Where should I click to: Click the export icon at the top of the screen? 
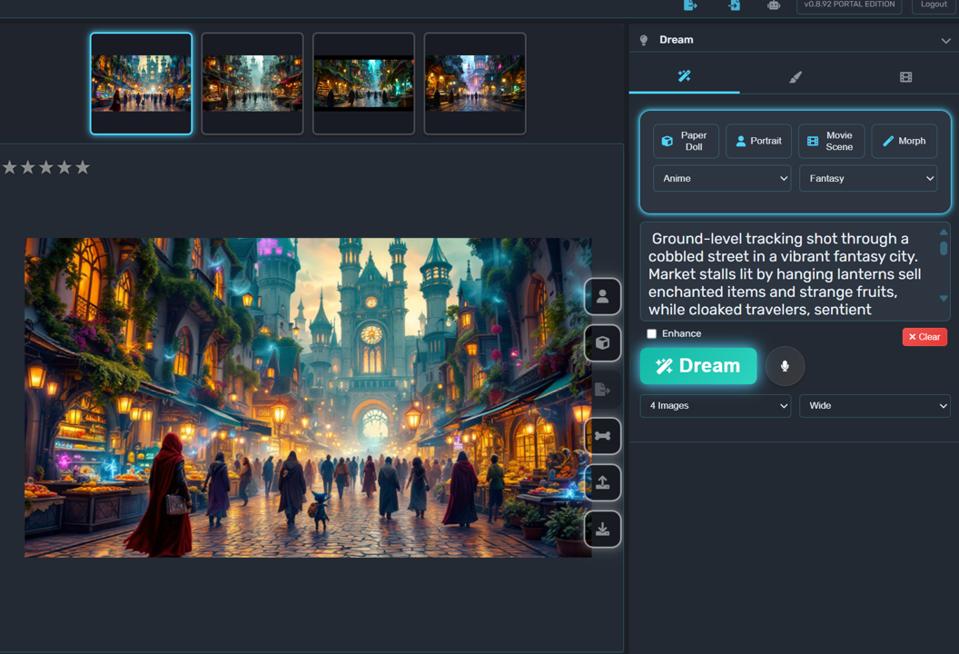(691, 7)
